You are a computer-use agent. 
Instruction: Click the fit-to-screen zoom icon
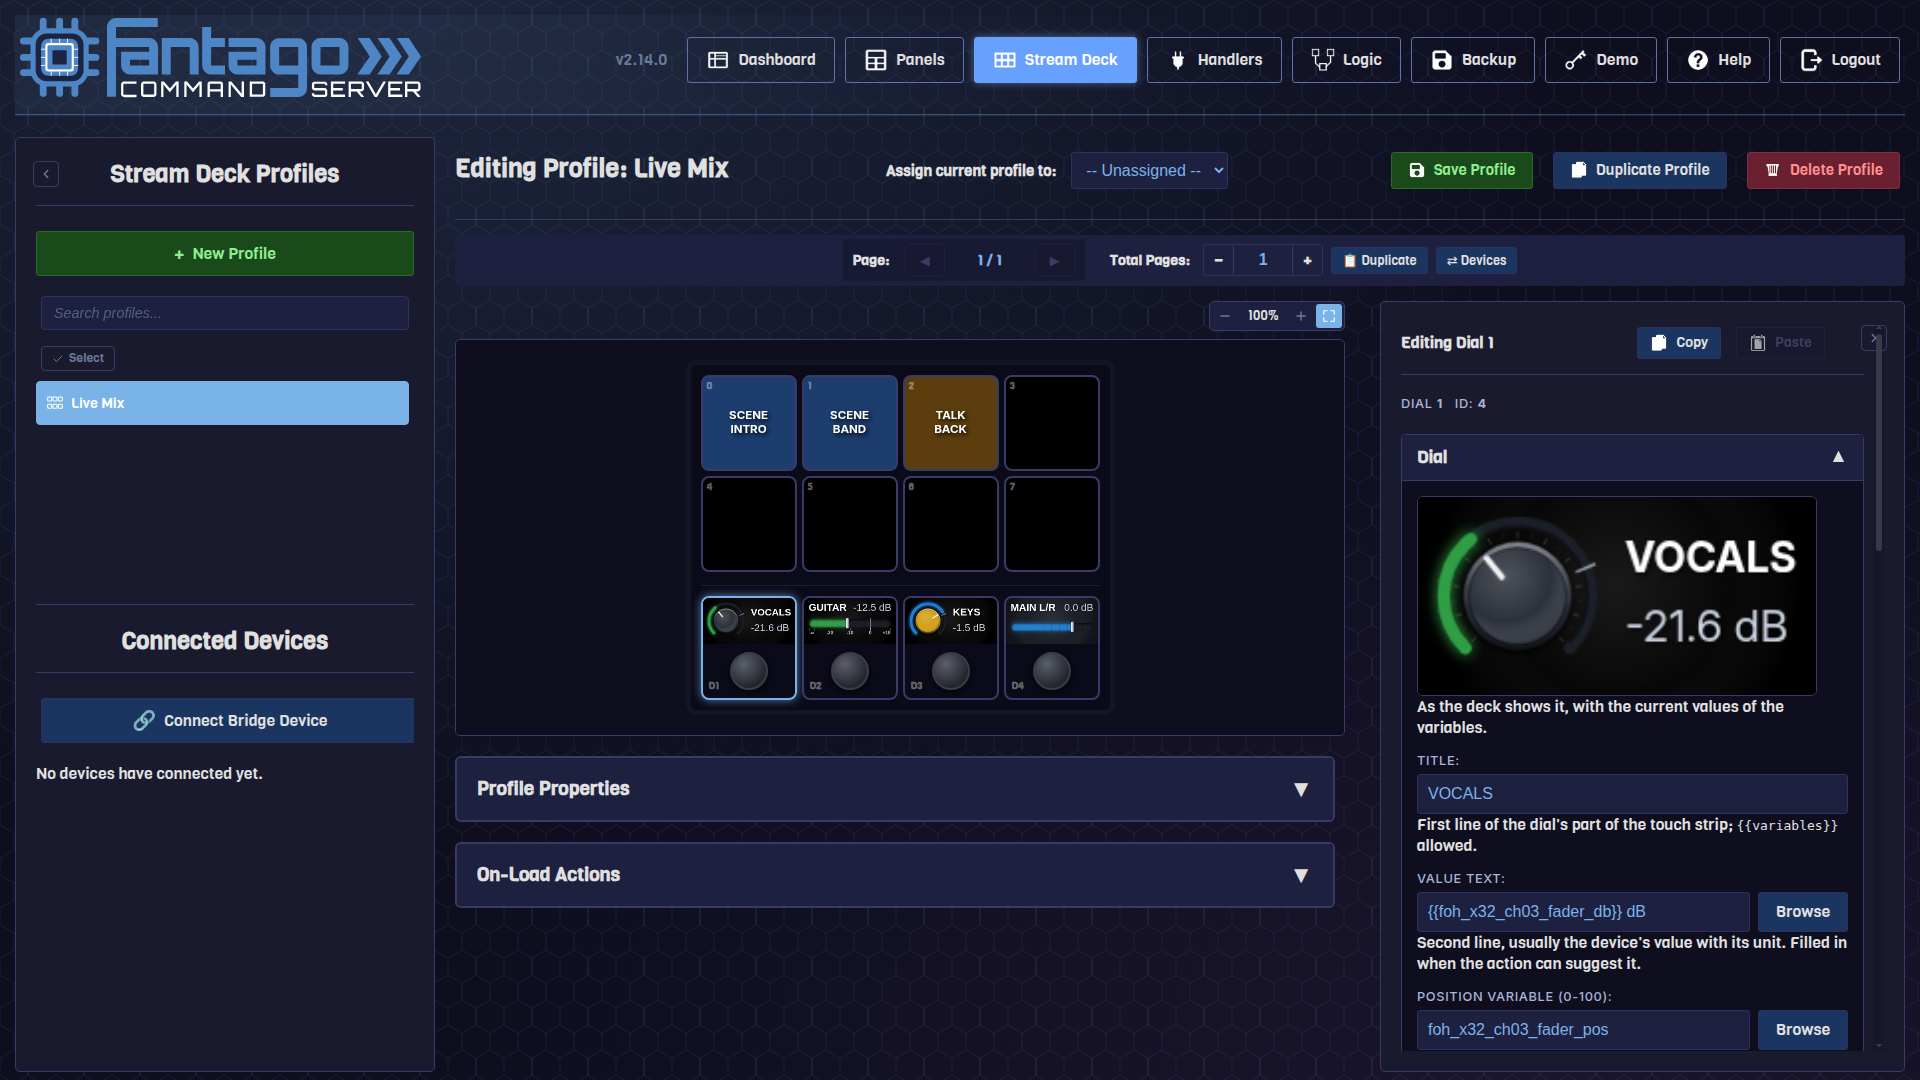(x=1329, y=316)
